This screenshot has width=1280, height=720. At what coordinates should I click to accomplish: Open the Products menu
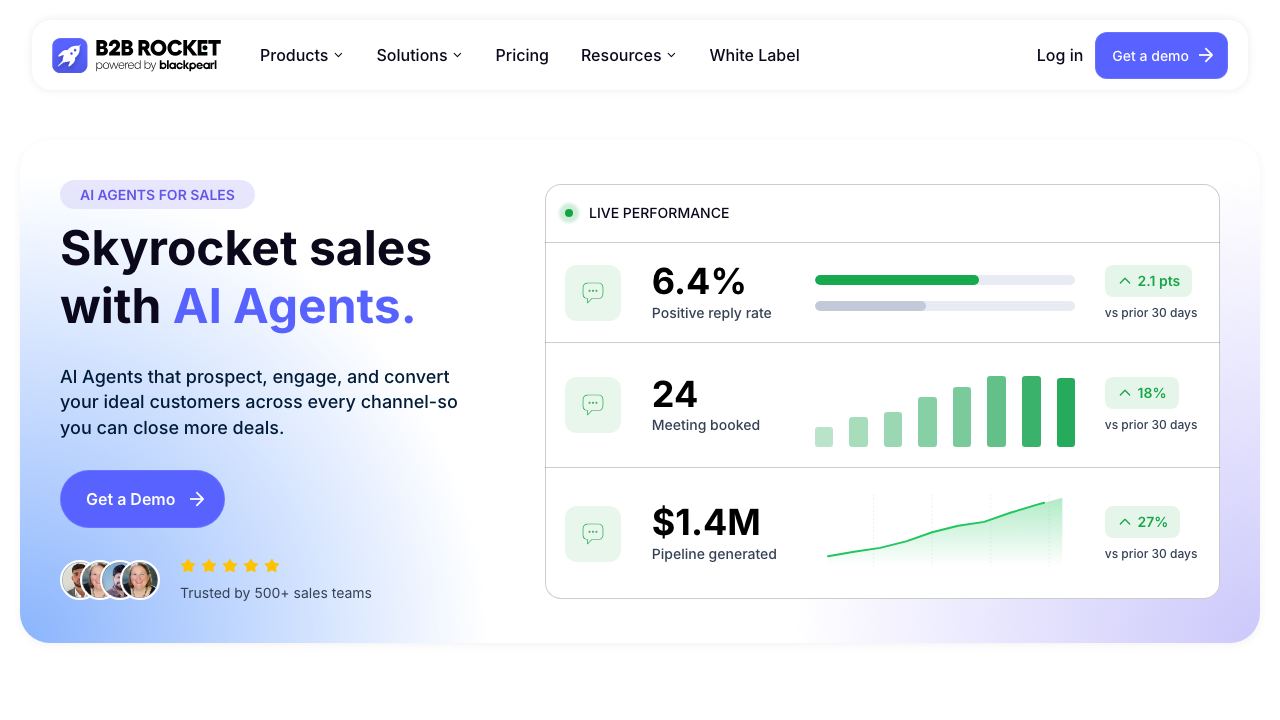[302, 55]
